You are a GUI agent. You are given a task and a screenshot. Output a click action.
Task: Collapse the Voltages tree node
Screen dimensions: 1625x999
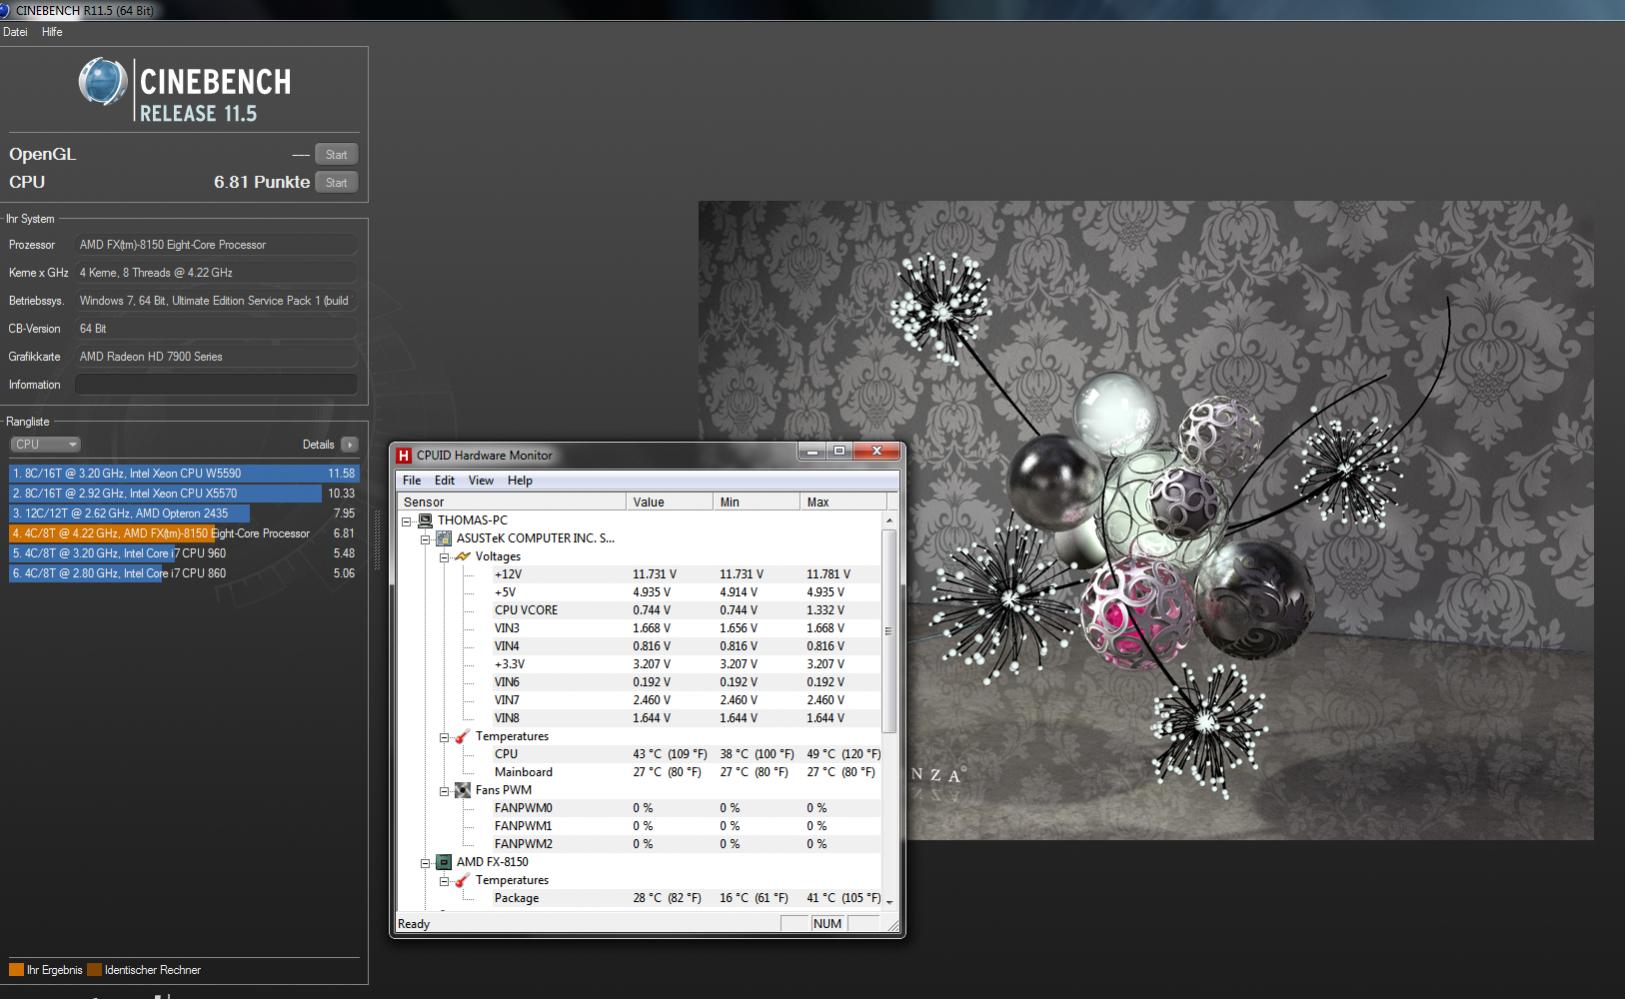[444, 557]
